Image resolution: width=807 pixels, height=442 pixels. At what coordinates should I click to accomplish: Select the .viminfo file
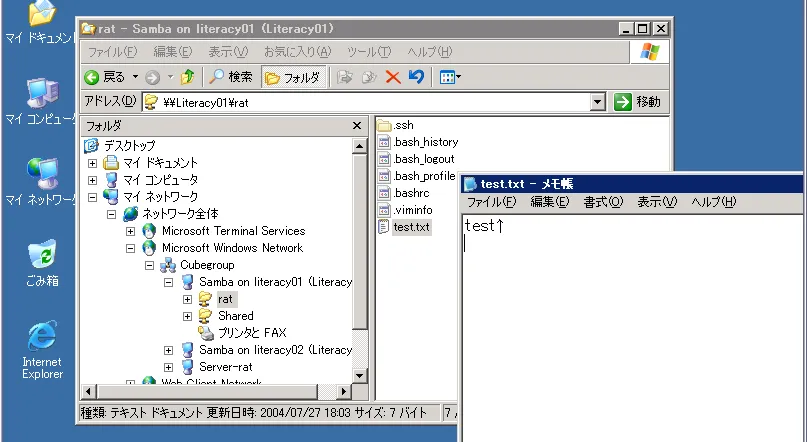click(x=405, y=210)
